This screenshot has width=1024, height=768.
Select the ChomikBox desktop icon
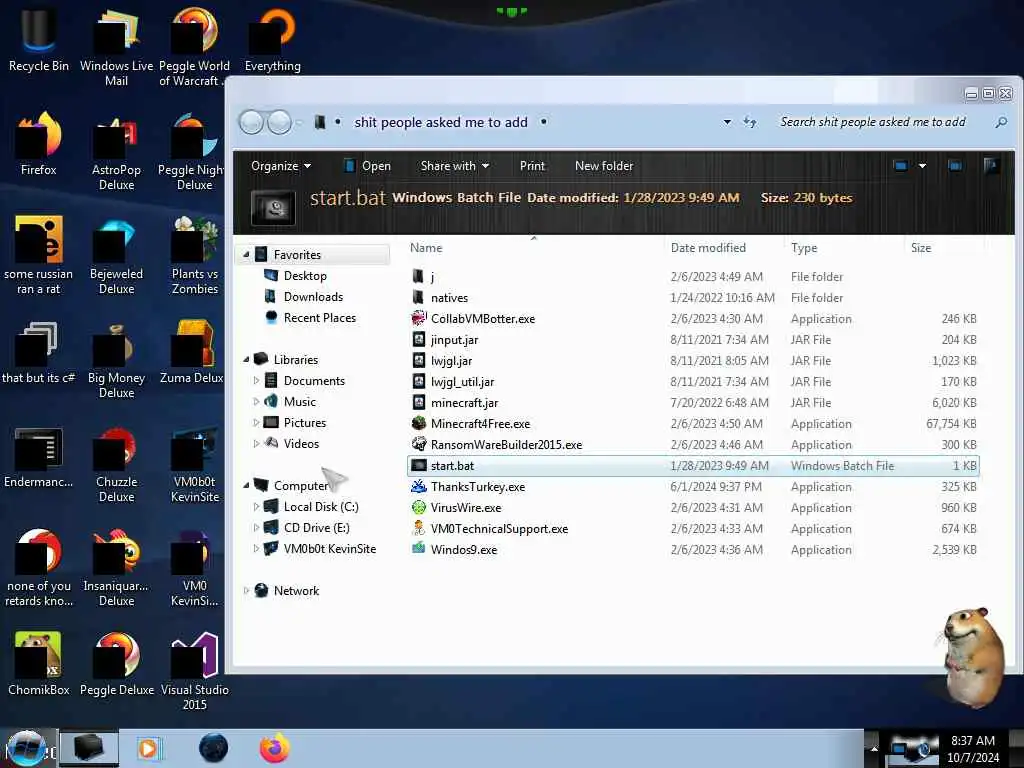pos(38,663)
